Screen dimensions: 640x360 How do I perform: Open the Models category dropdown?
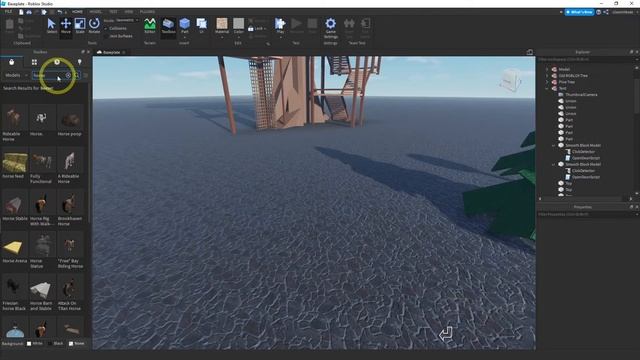(16, 75)
